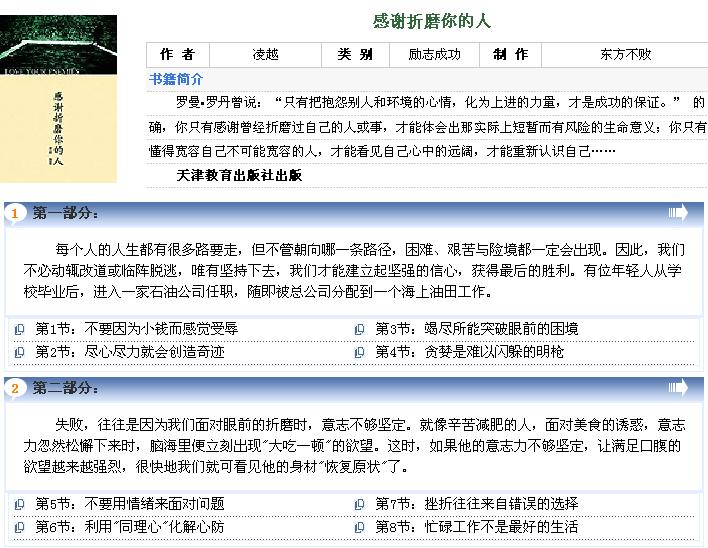This screenshot has height=548, width=708.
Task: Click the page icon beside 第5节
Action: tap(19, 504)
